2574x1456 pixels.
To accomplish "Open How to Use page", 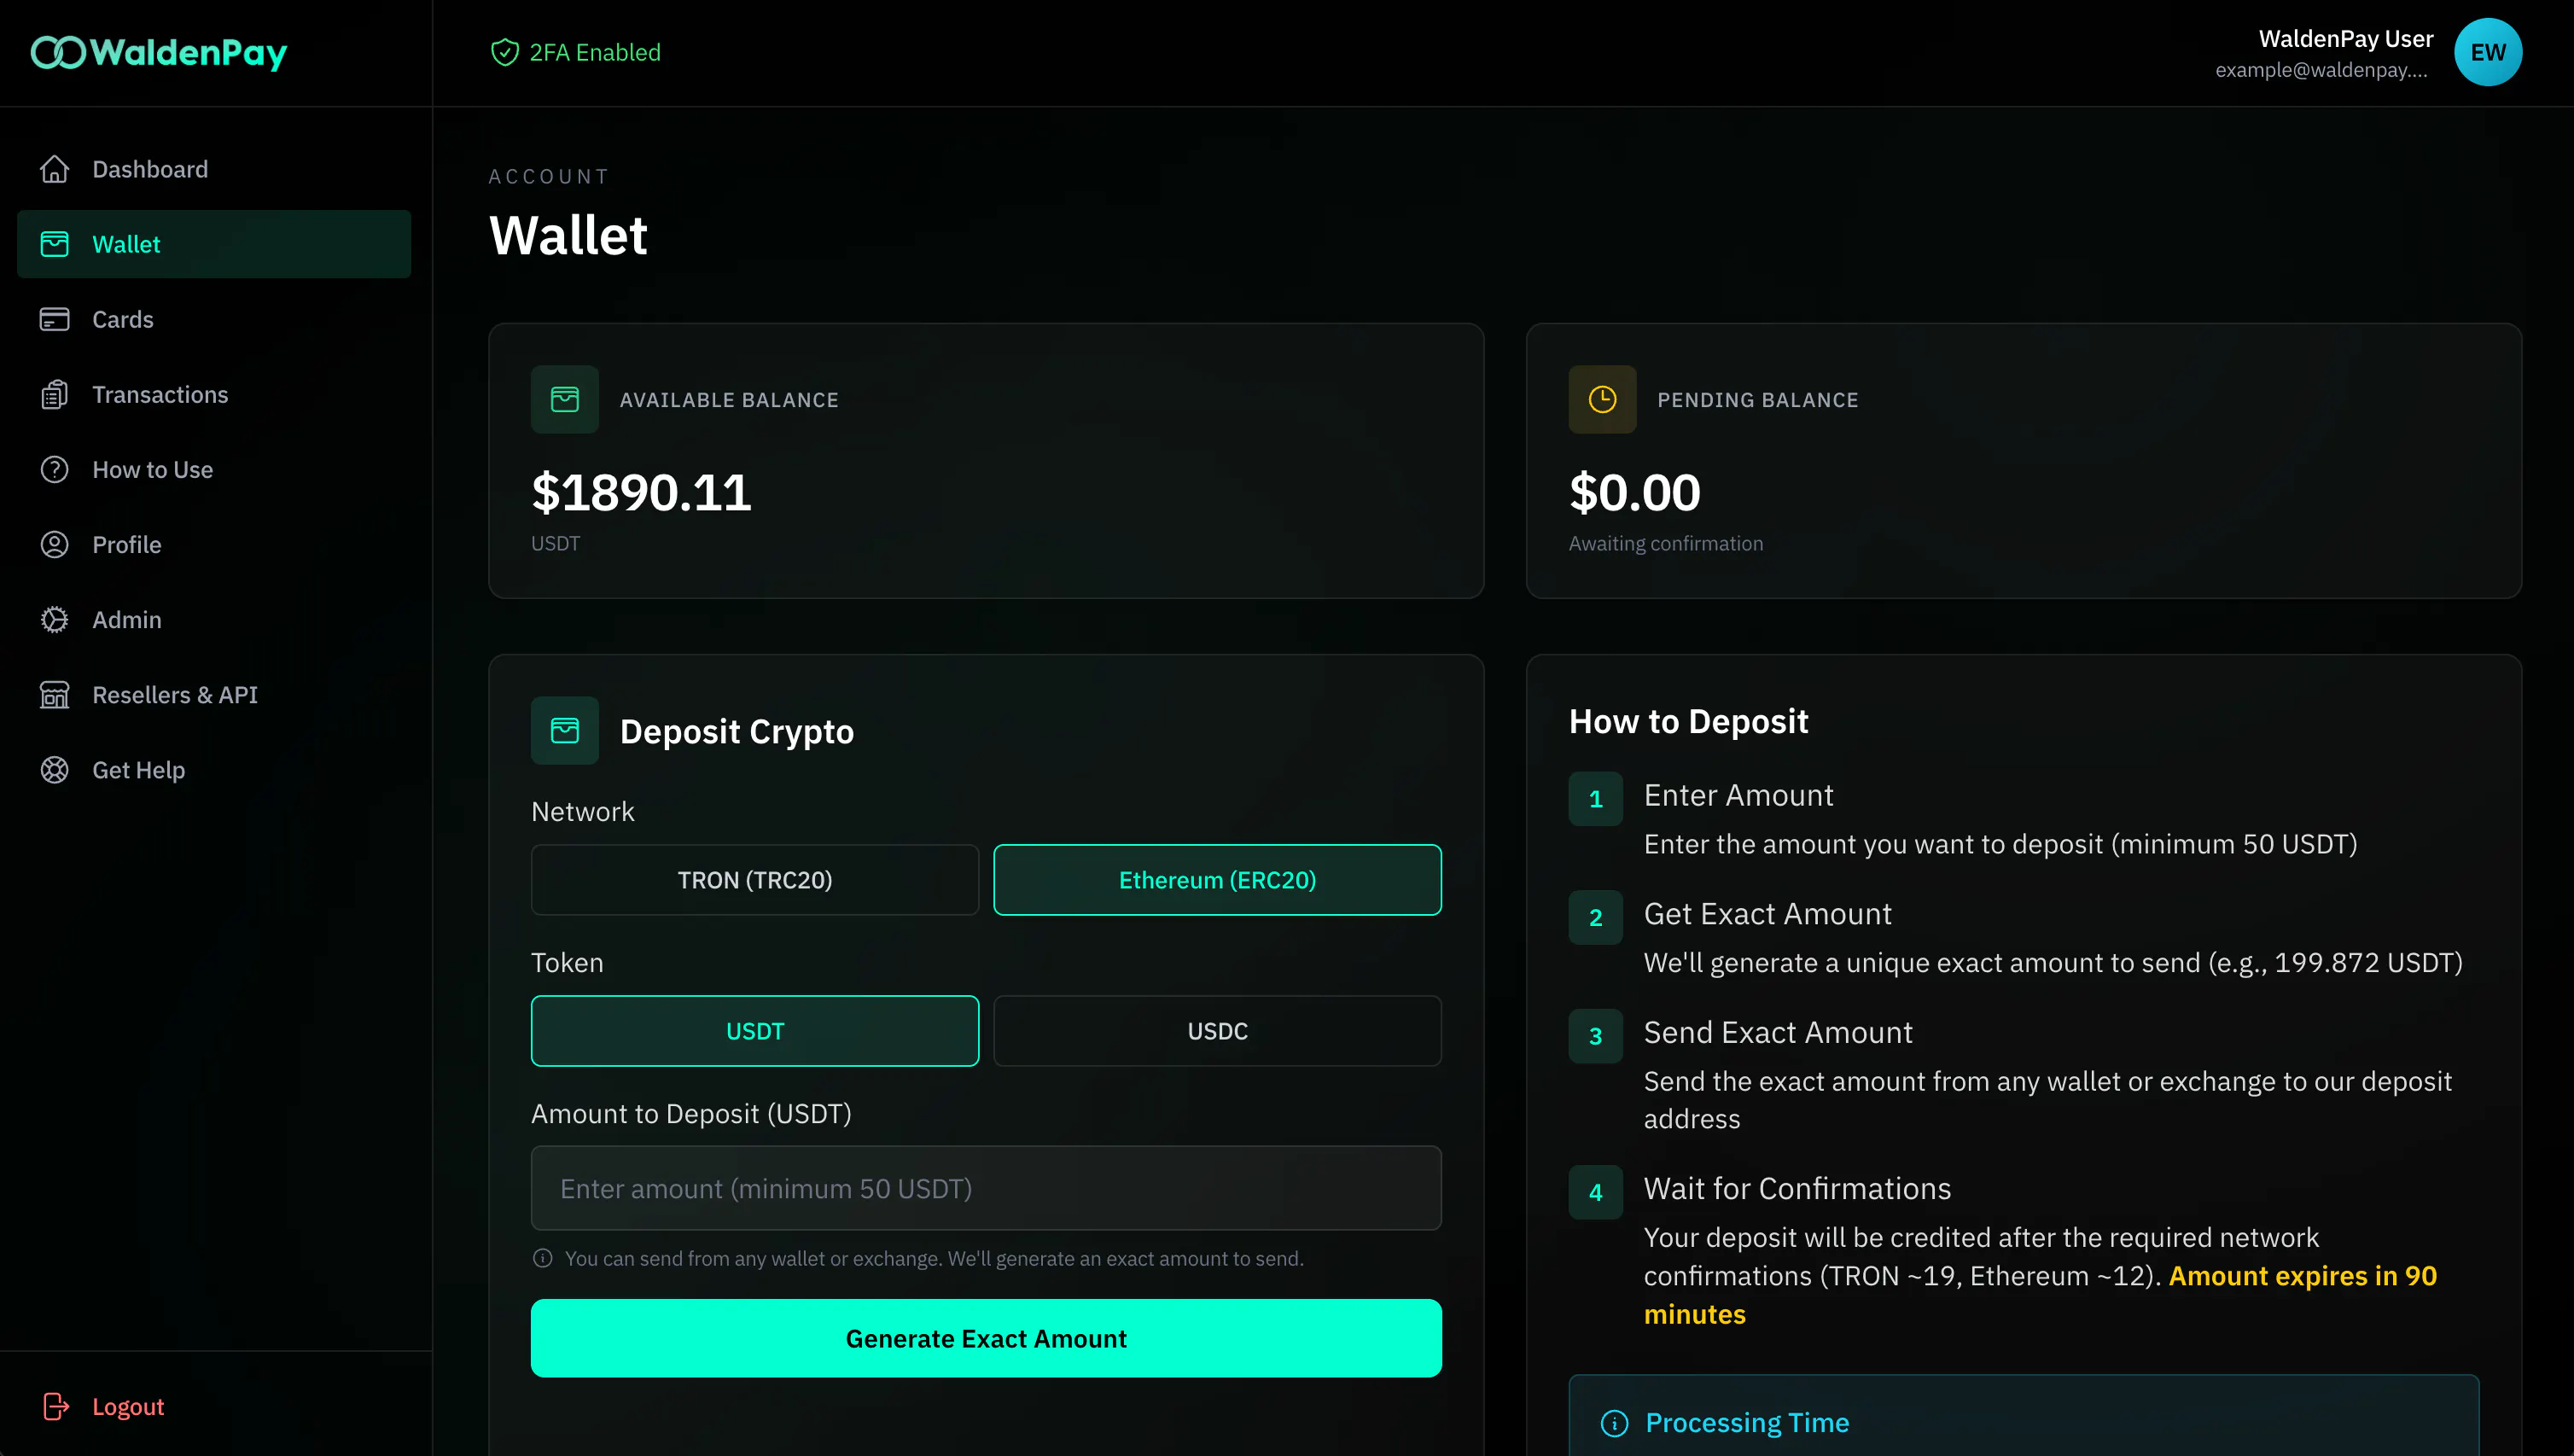I will point(214,469).
